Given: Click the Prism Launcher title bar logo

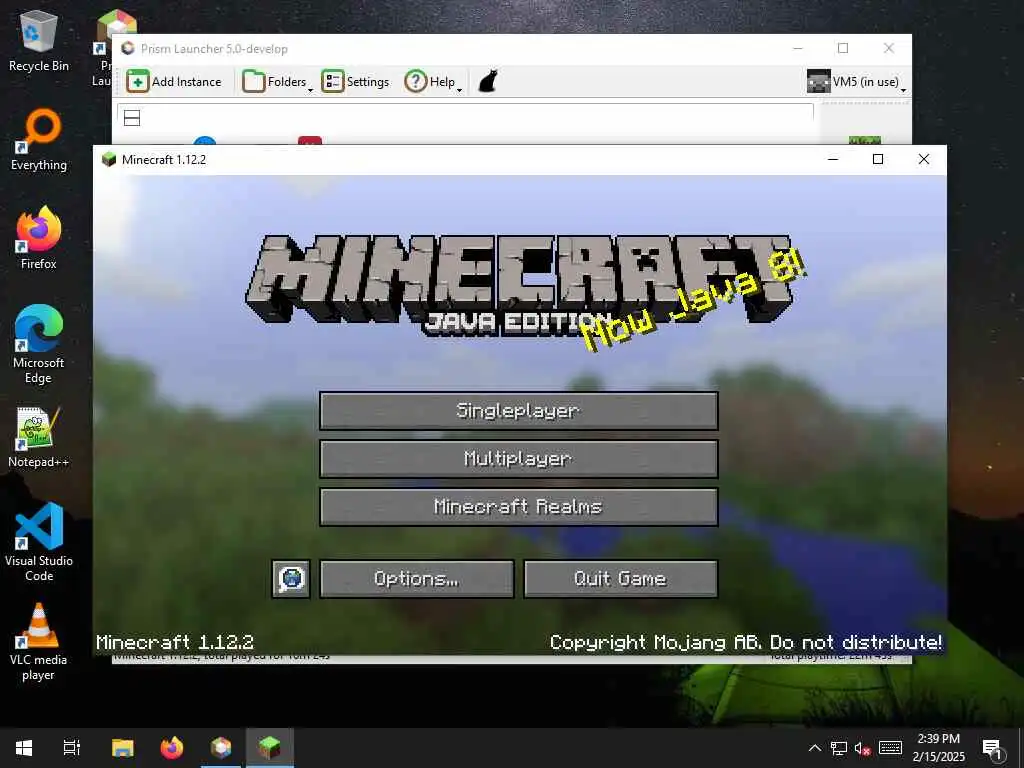Looking at the screenshot, I should [x=128, y=48].
